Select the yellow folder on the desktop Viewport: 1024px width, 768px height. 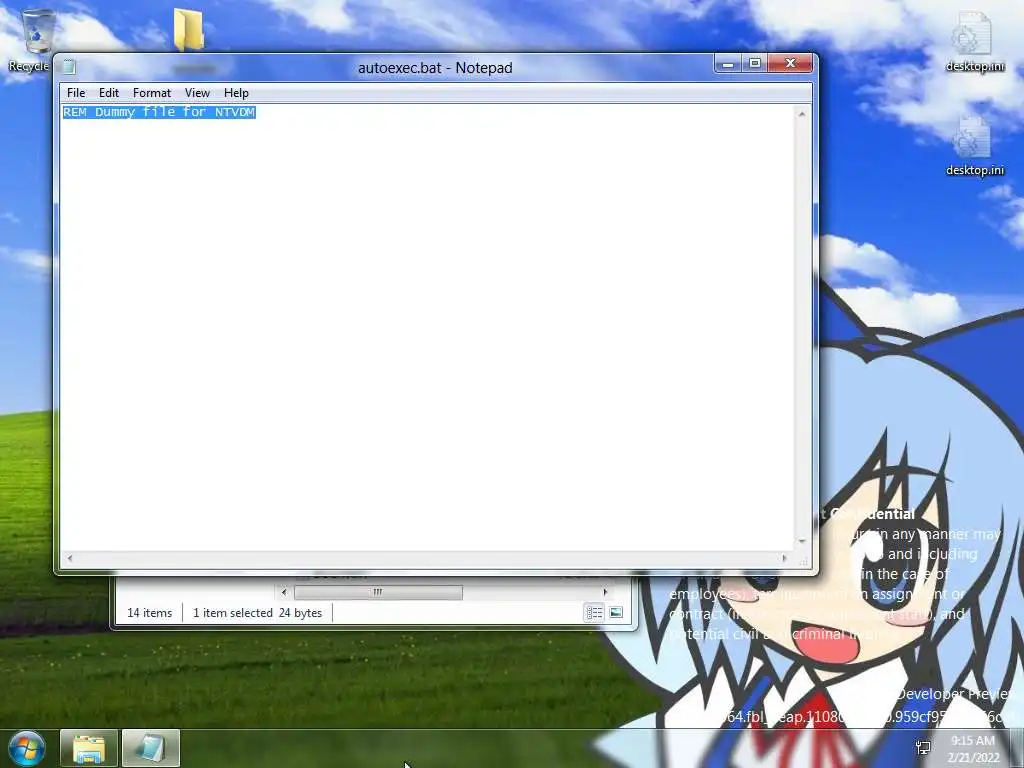pyautogui.click(x=189, y=30)
